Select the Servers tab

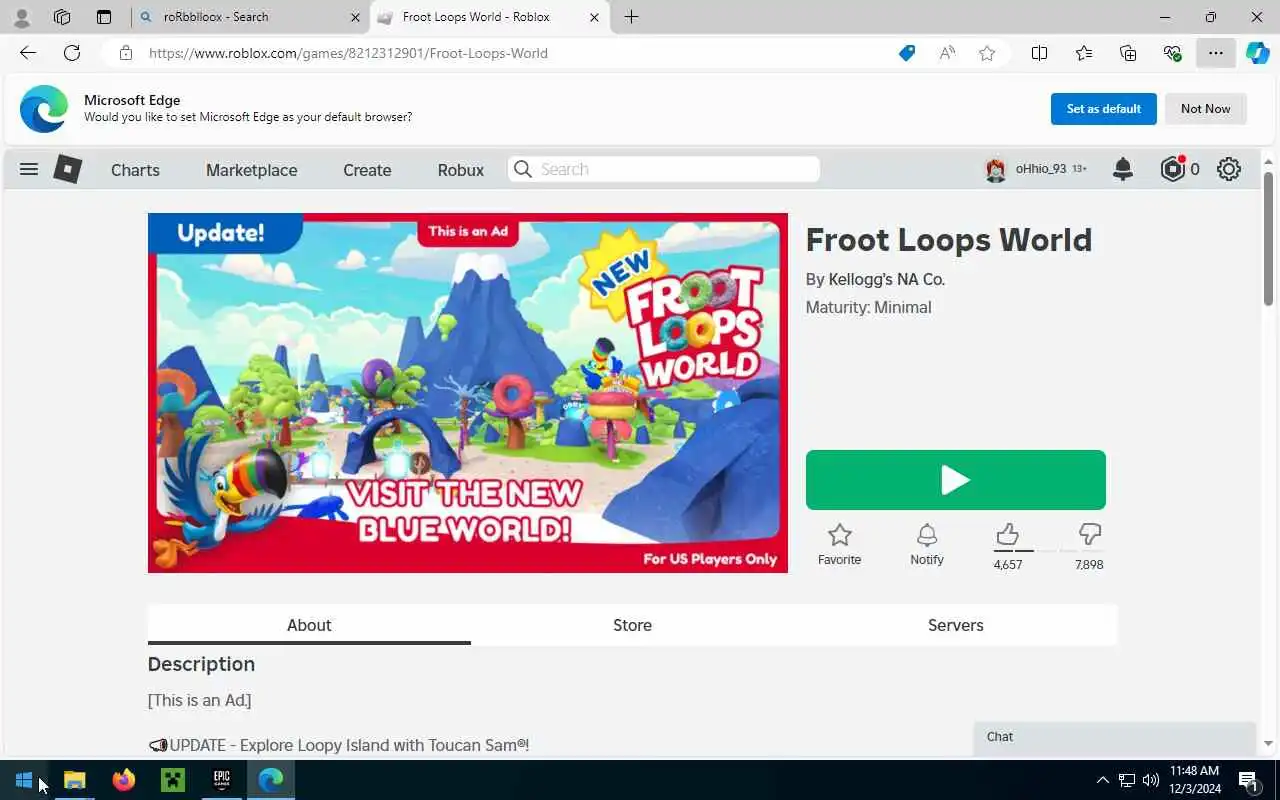956,625
